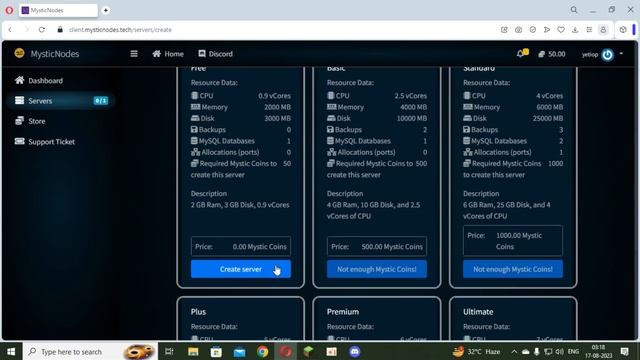The image size is (640, 360).
Task: Click the browser back arrow
Action: (x=10, y=30)
